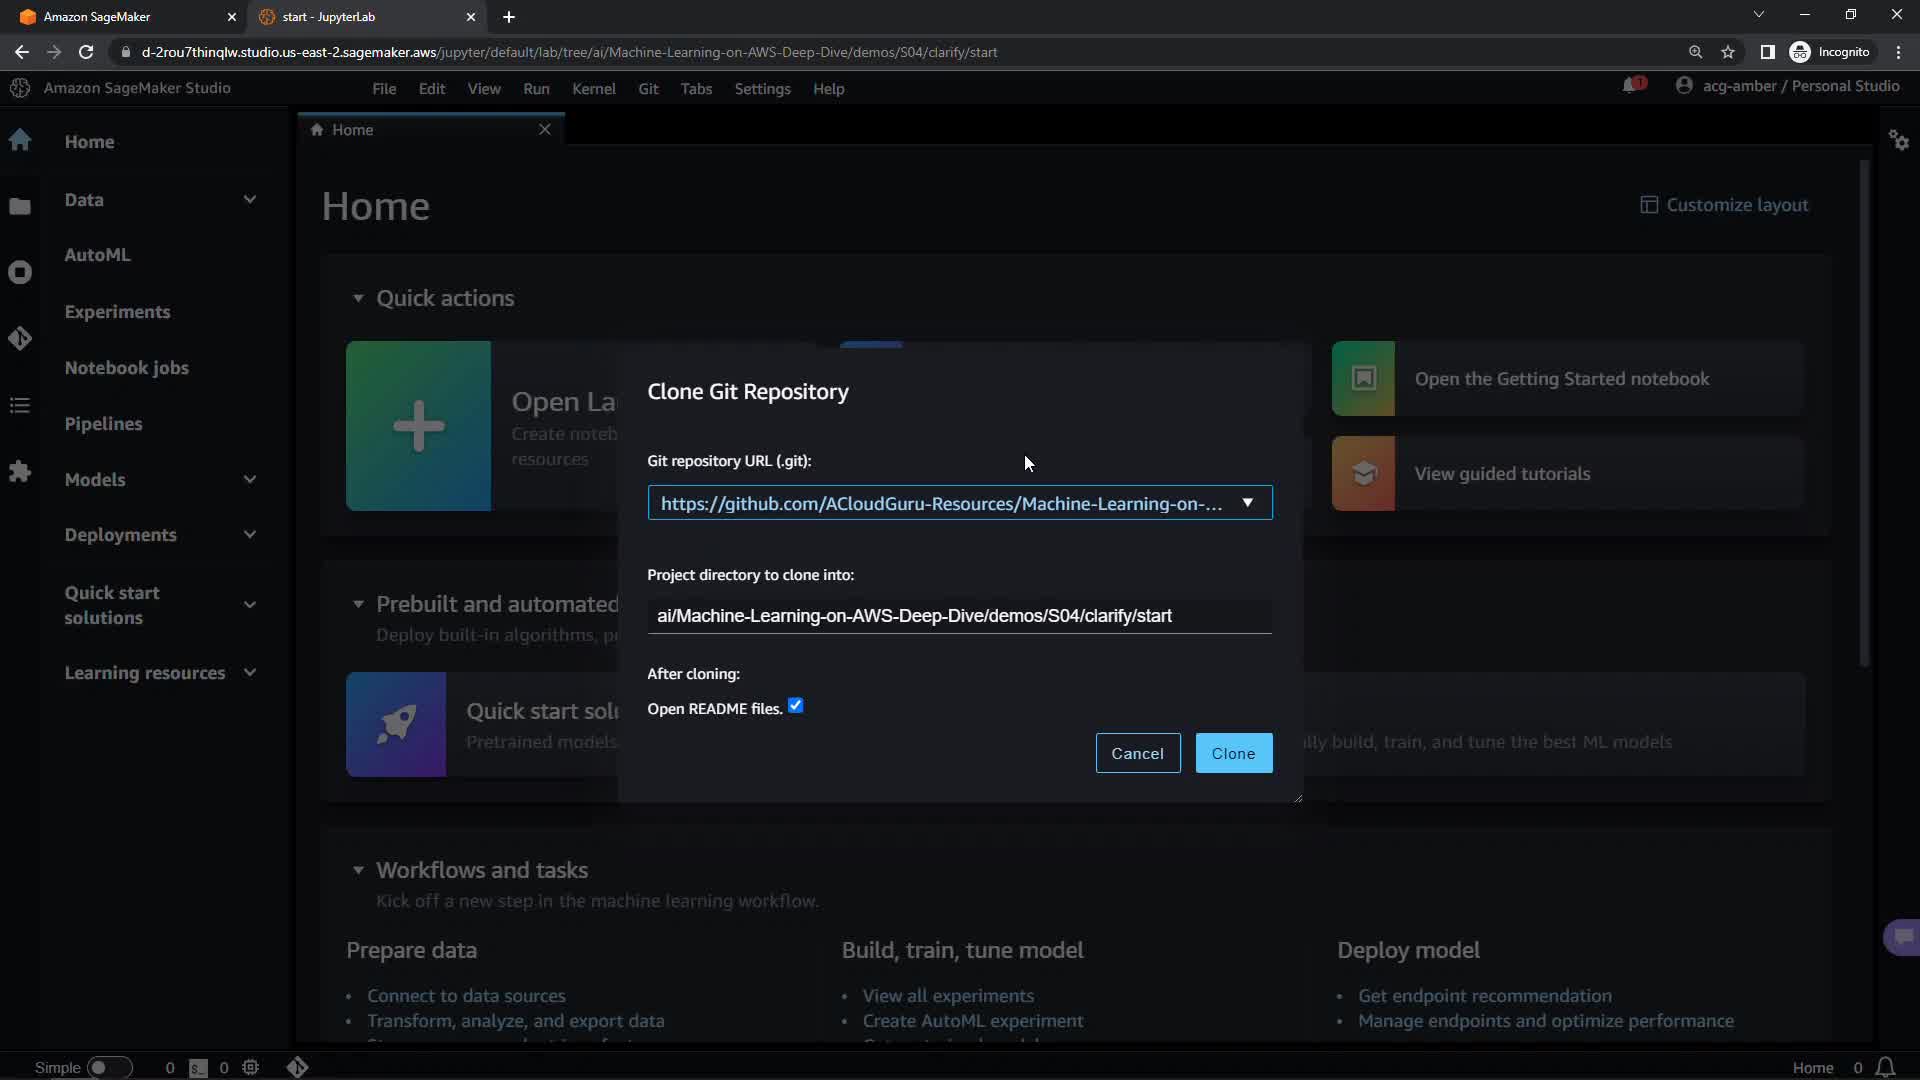
Task: Click the project directory input field
Action: [958, 616]
